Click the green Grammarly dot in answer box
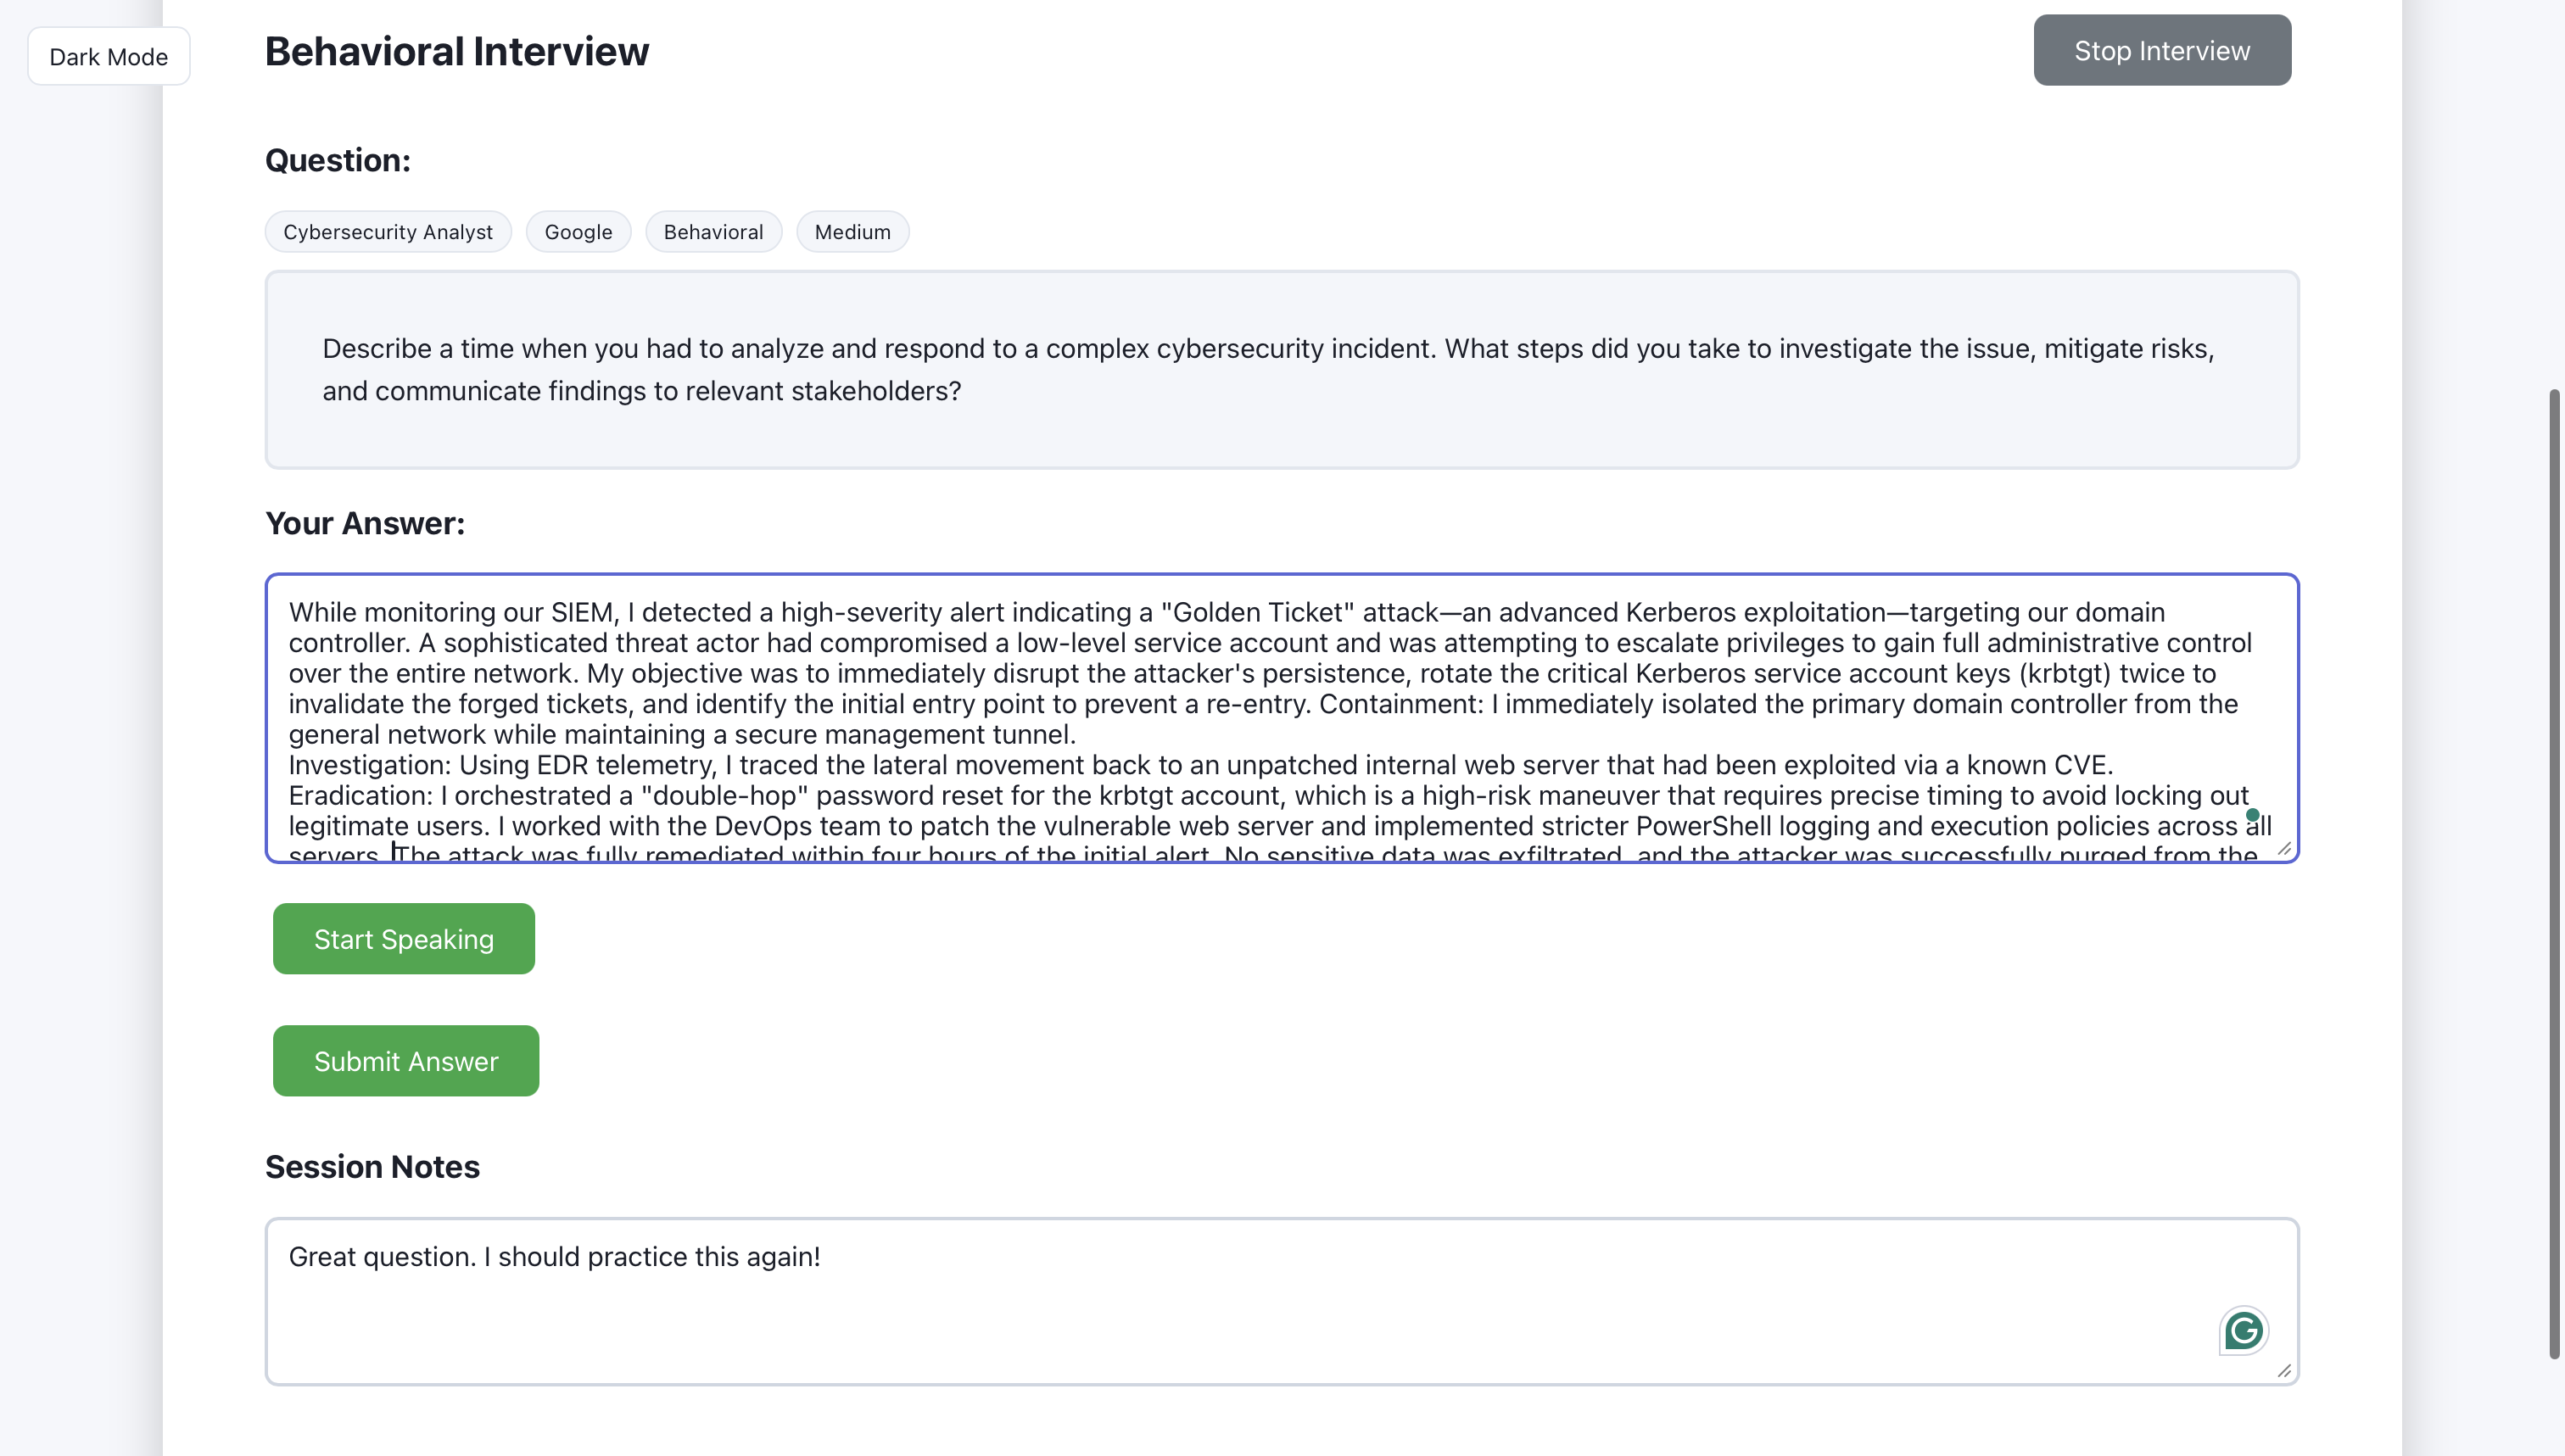The width and height of the screenshot is (2565, 1456). [2252, 815]
